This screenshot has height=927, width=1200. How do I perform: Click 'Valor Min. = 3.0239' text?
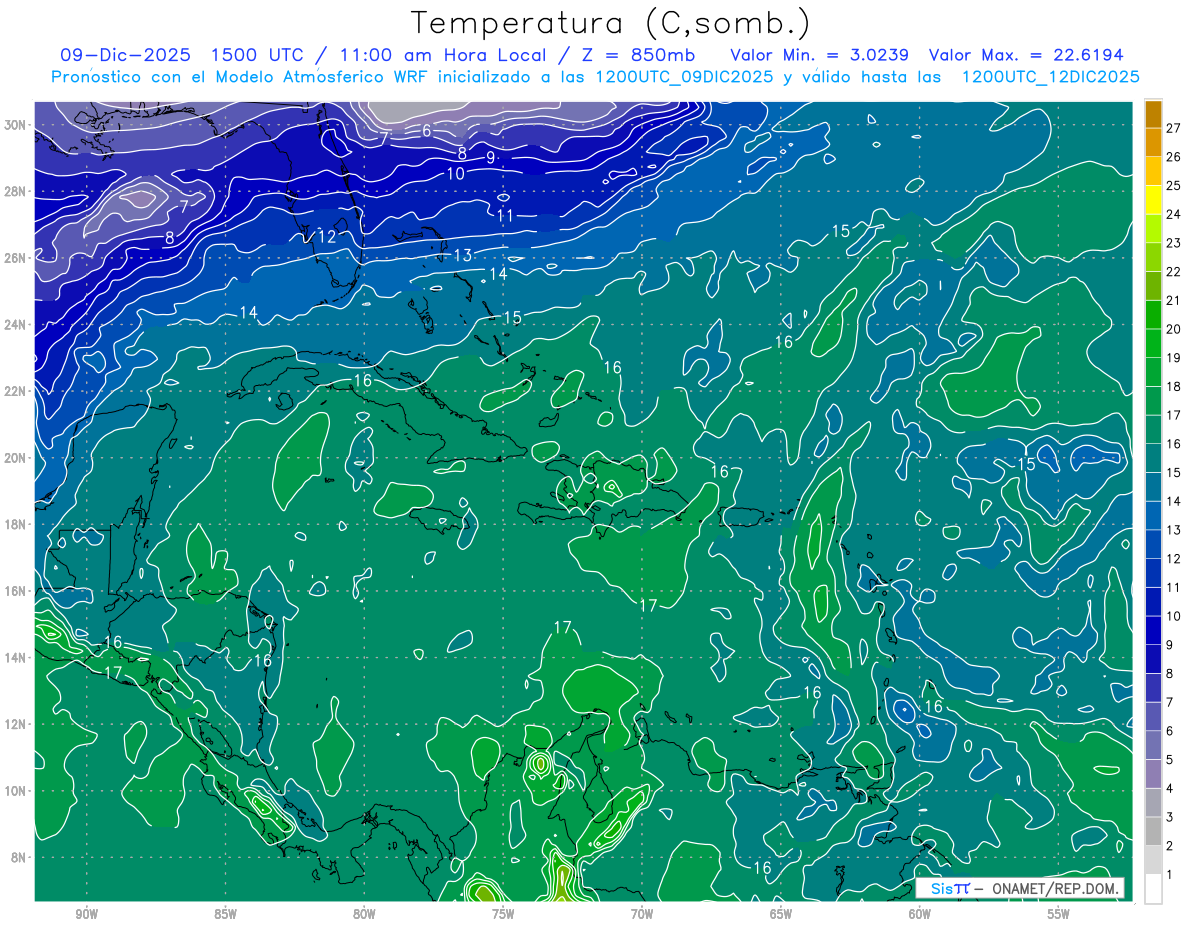[821, 55]
